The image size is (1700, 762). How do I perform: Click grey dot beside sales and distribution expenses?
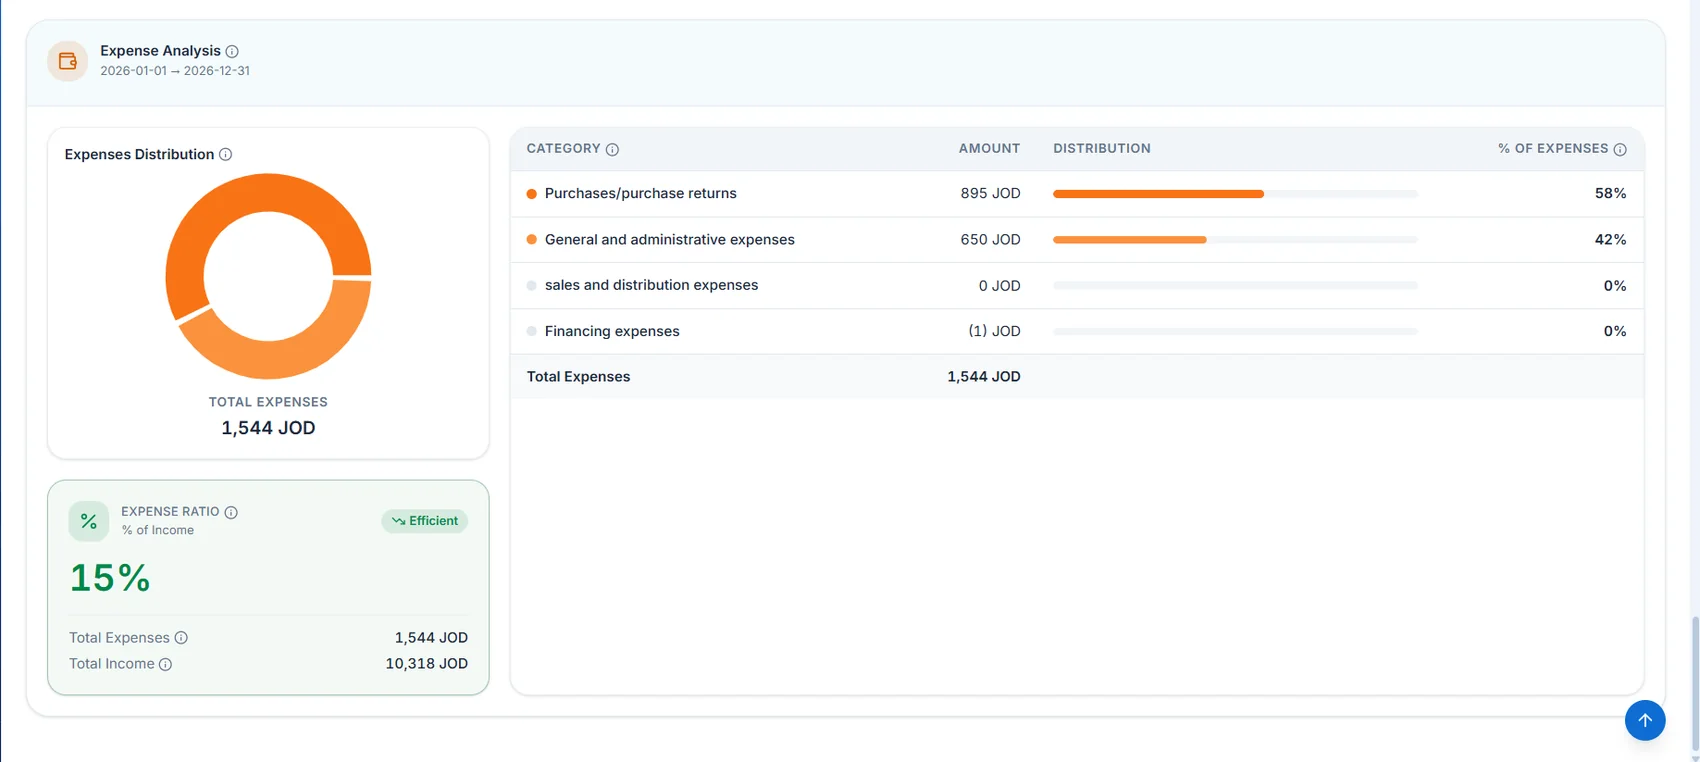532,286
